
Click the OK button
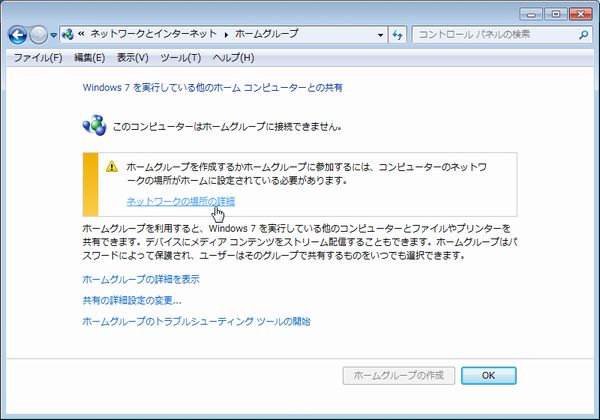[x=489, y=376]
